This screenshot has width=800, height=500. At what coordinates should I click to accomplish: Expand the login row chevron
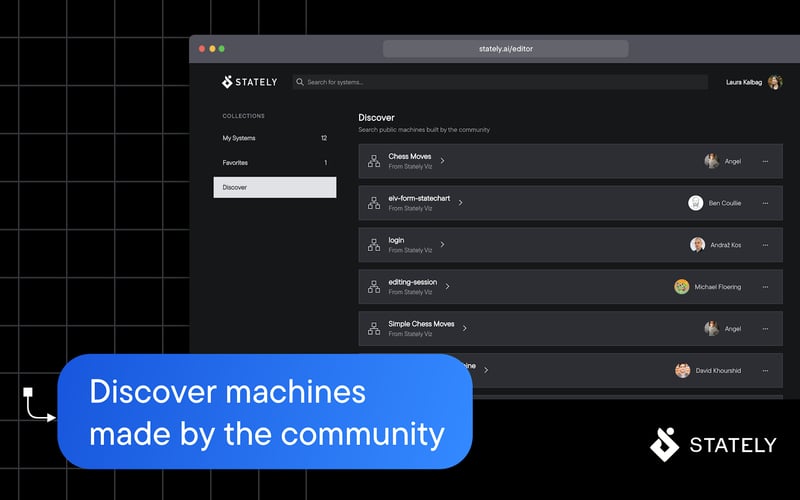[442, 244]
